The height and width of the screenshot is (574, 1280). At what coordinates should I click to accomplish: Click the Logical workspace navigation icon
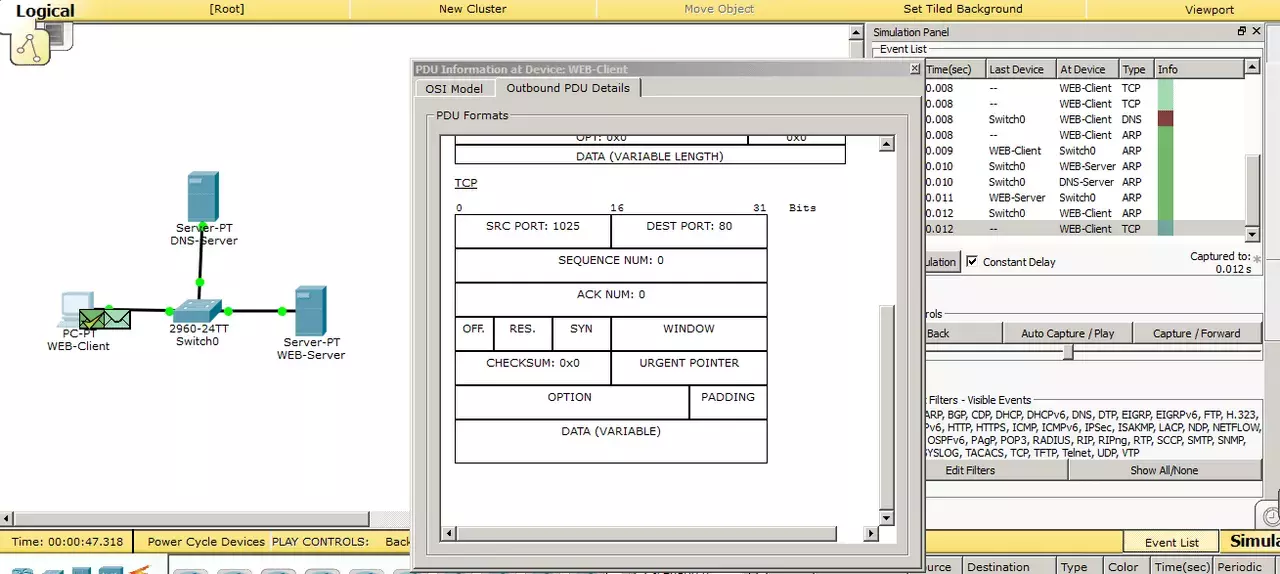[30, 46]
